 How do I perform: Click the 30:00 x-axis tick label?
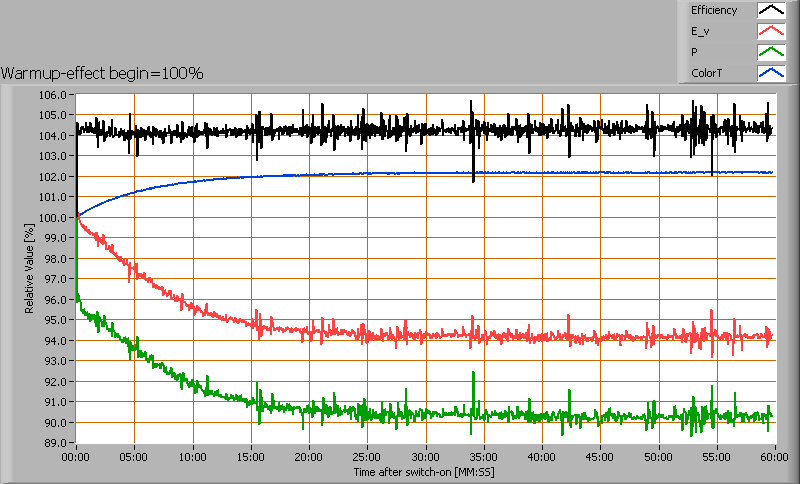point(425,457)
